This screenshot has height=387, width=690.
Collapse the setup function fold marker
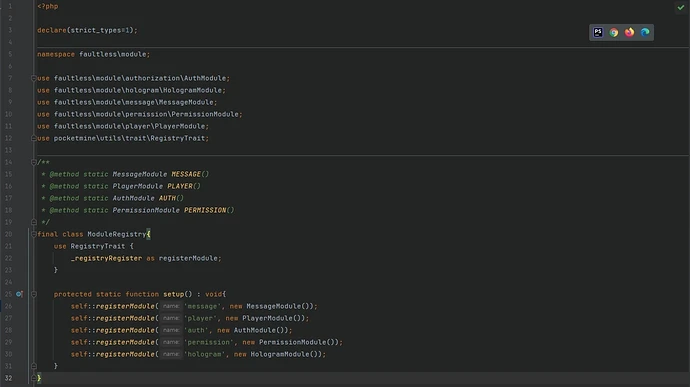click(34, 294)
